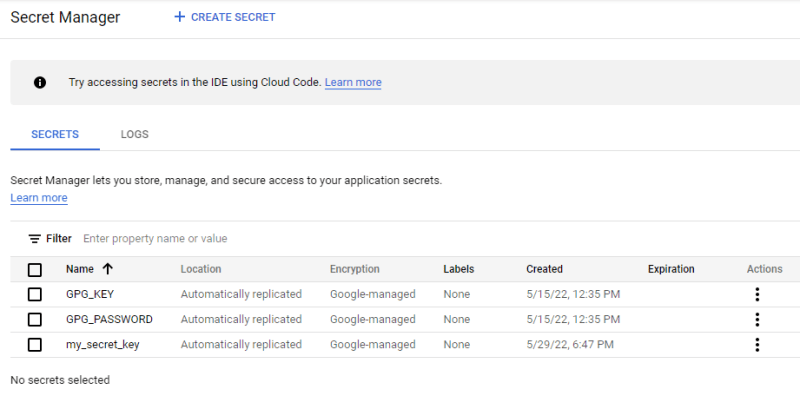Check the my_secret_key row checkbox
This screenshot has height=396, width=800.
tap(35, 344)
